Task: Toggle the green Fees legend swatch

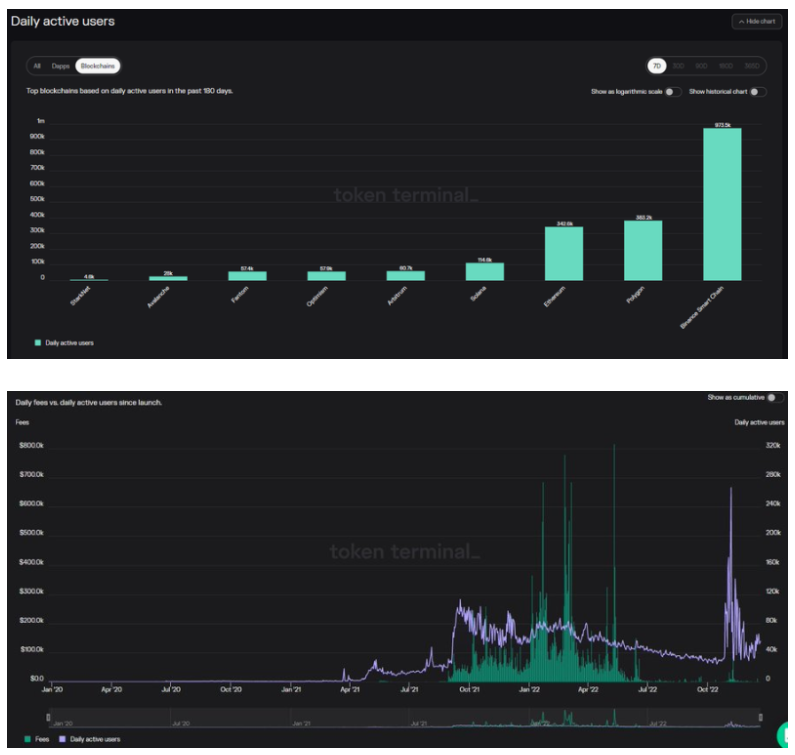Action: point(28,739)
